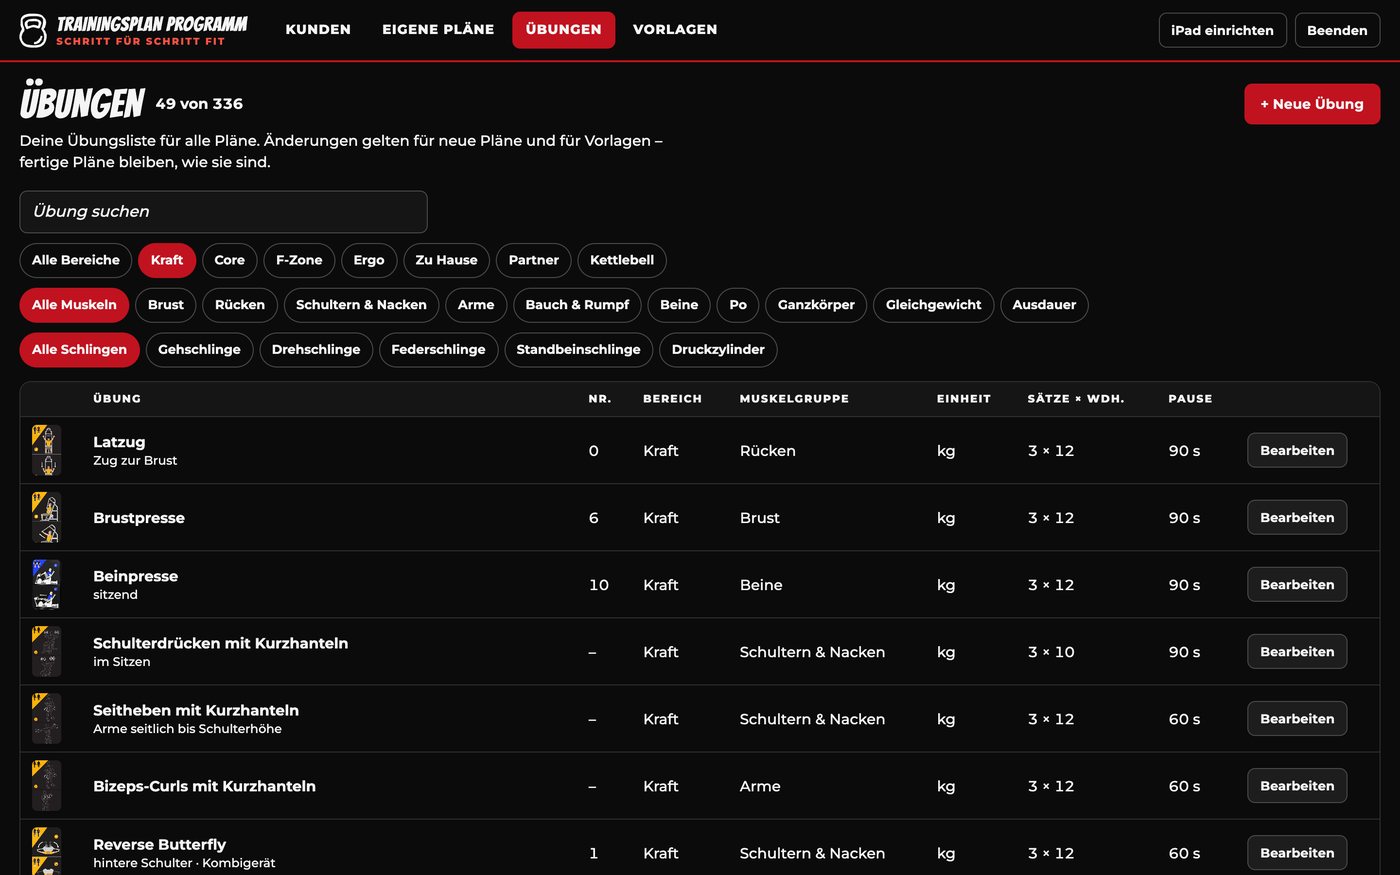Select the Ganzkörper filter chip
Viewport: 1400px width, 875px height.
coord(816,305)
